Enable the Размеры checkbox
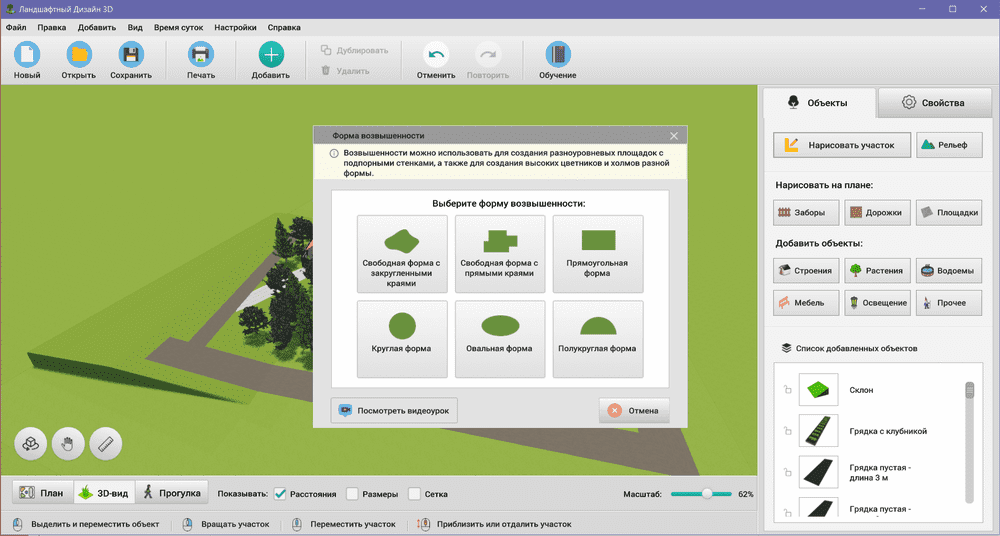The image size is (1000, 536). coord(352,494)
